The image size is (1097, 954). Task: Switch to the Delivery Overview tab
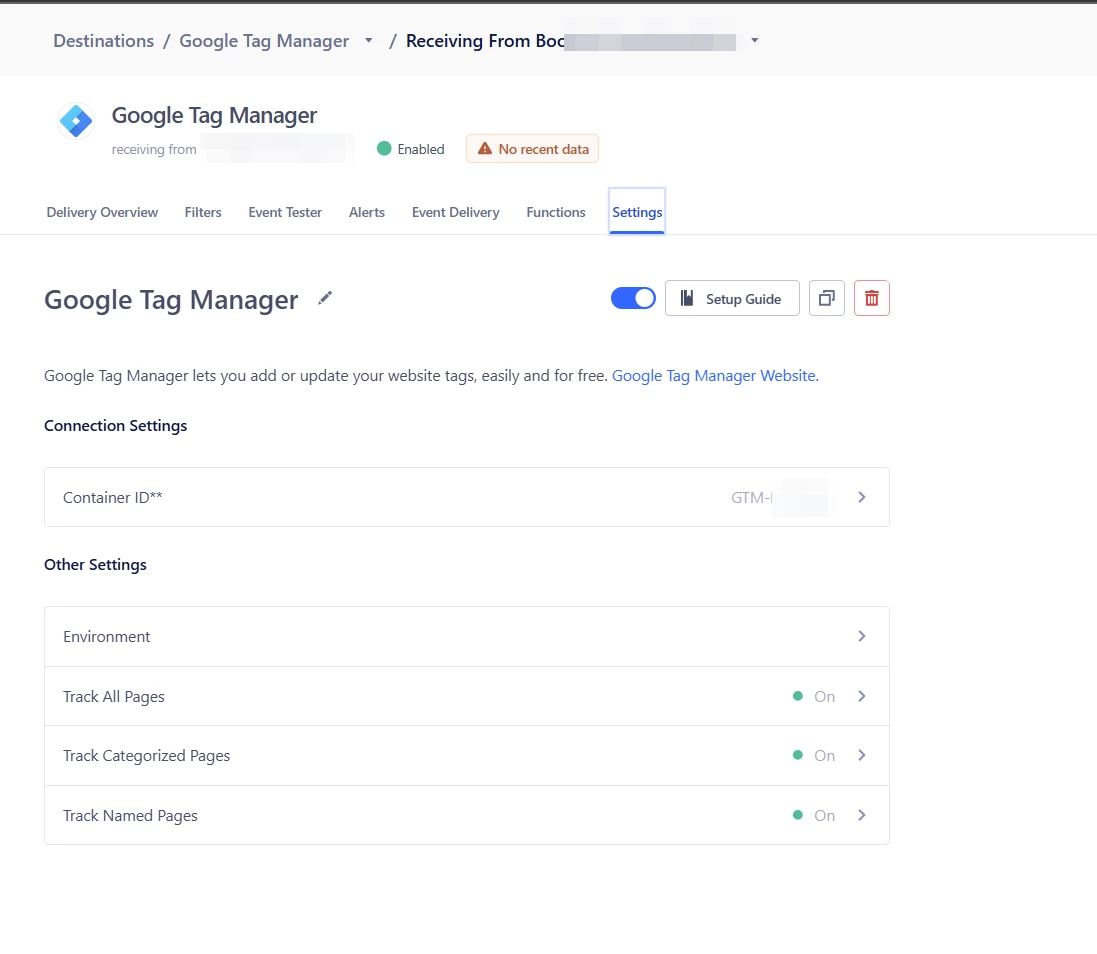(x=102, y=212)
